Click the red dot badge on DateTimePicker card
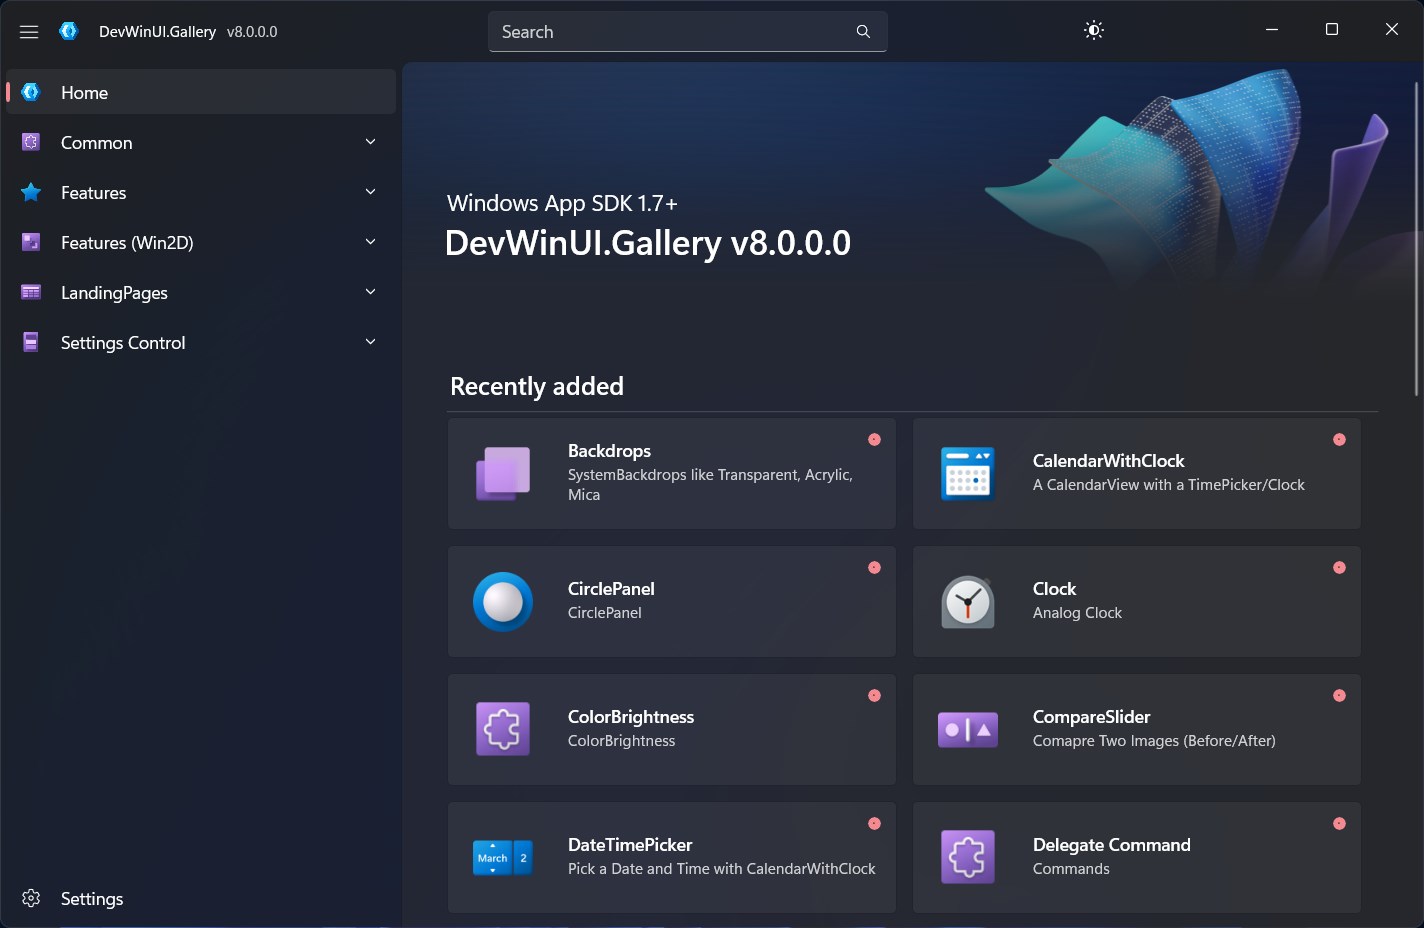Viewport: 1424px width, 928px height. (874, 823)
